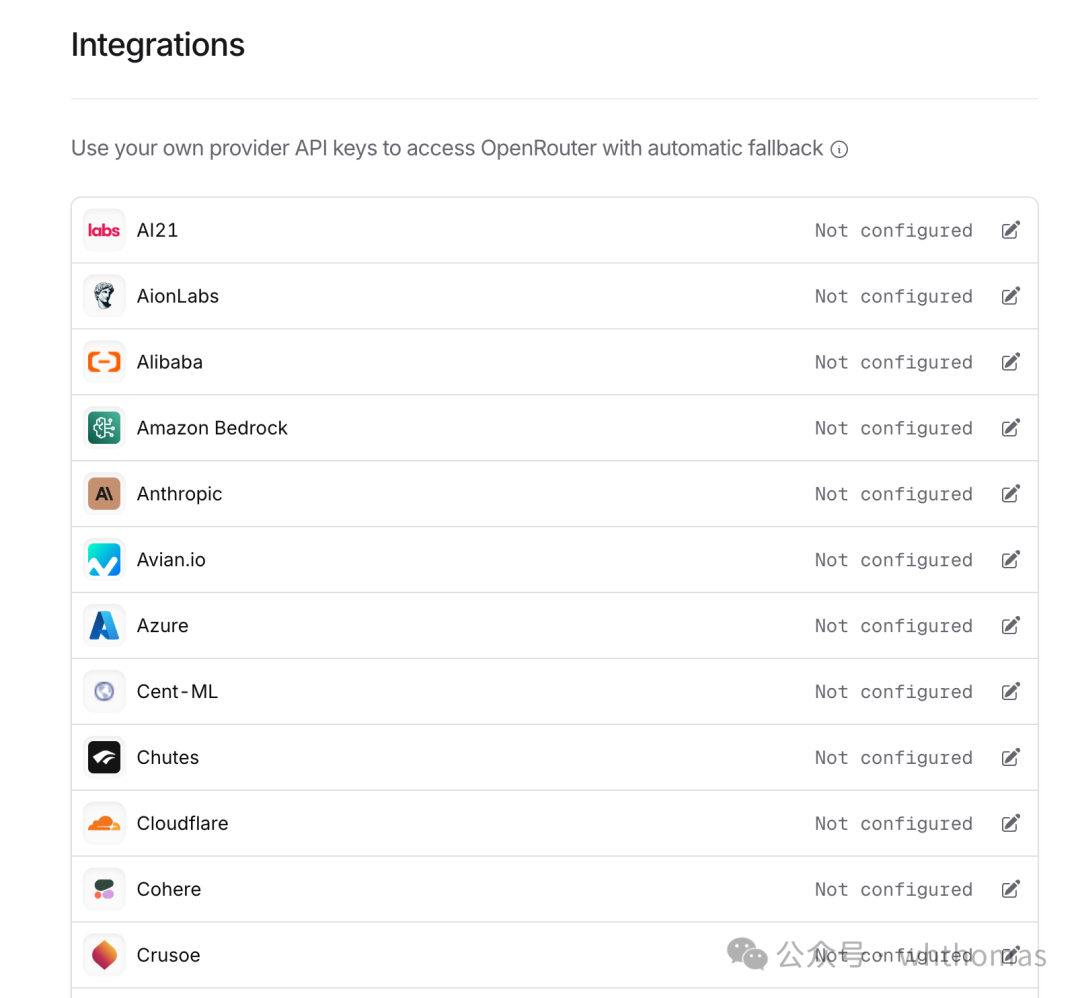Click Not configured next to Cohere
Screen dimensions: 1080x998
pos(893,889)
